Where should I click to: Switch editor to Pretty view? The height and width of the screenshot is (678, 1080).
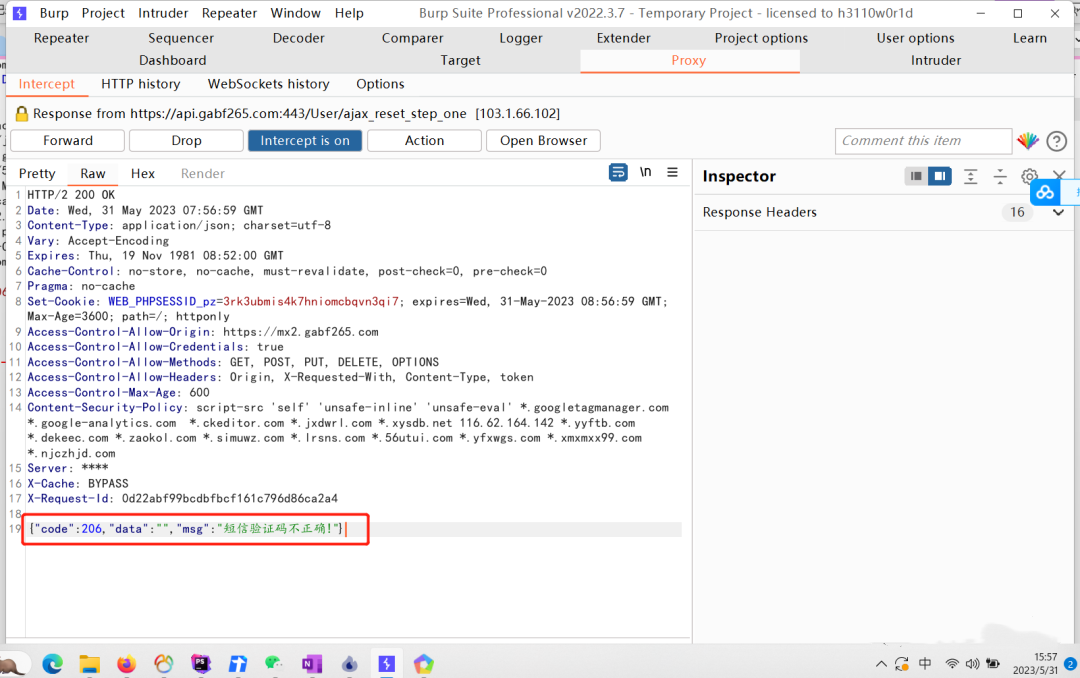(37, 174)
